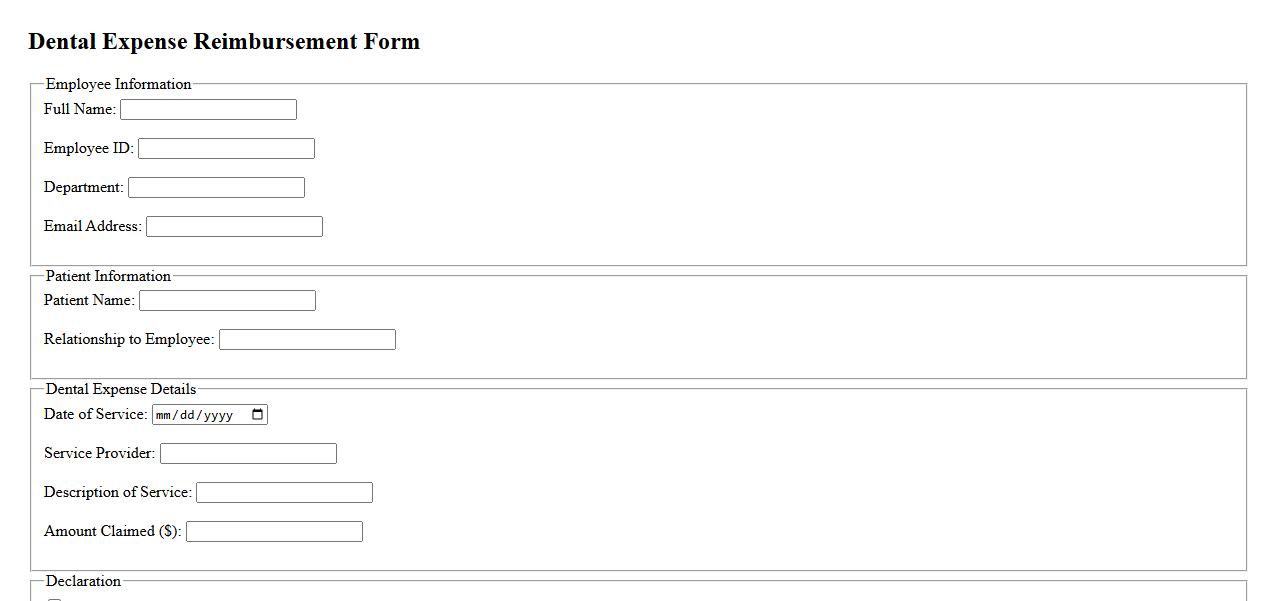Click the "Relationship to Employee:" label

129,340
